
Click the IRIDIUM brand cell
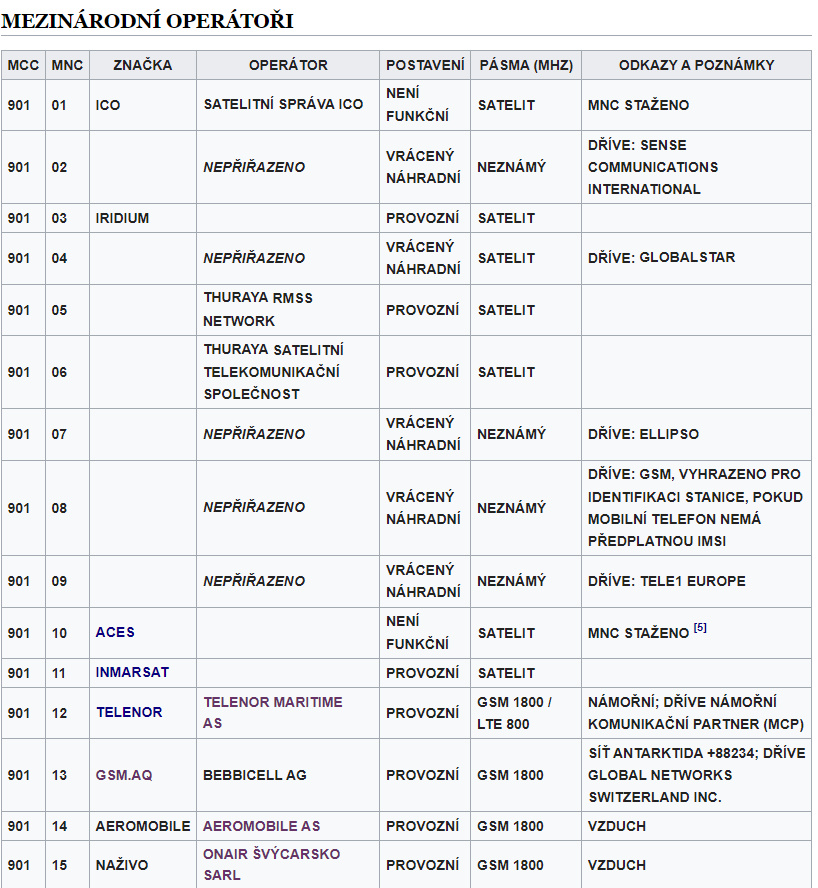tap(122, 218)
